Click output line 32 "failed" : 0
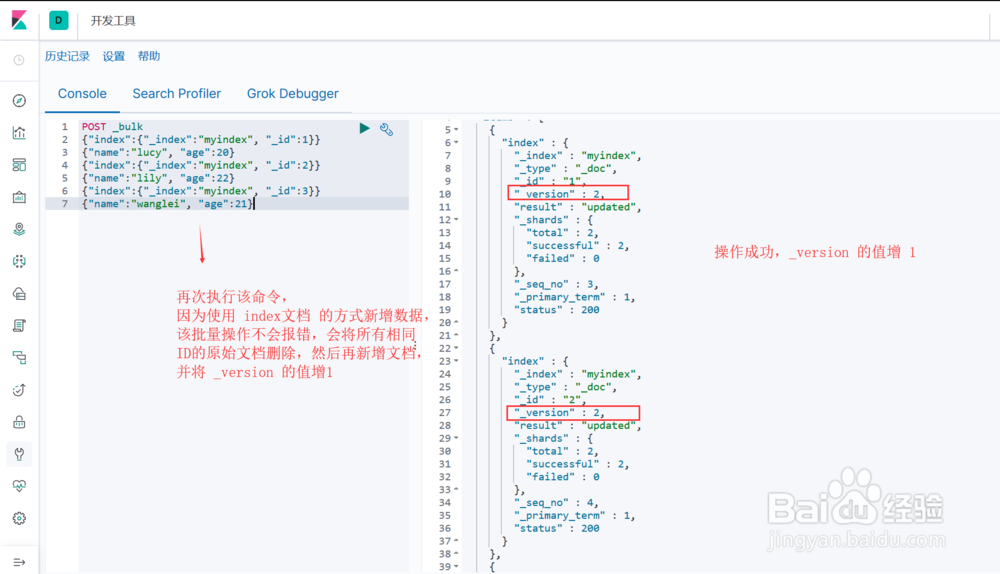 [562, 477]
